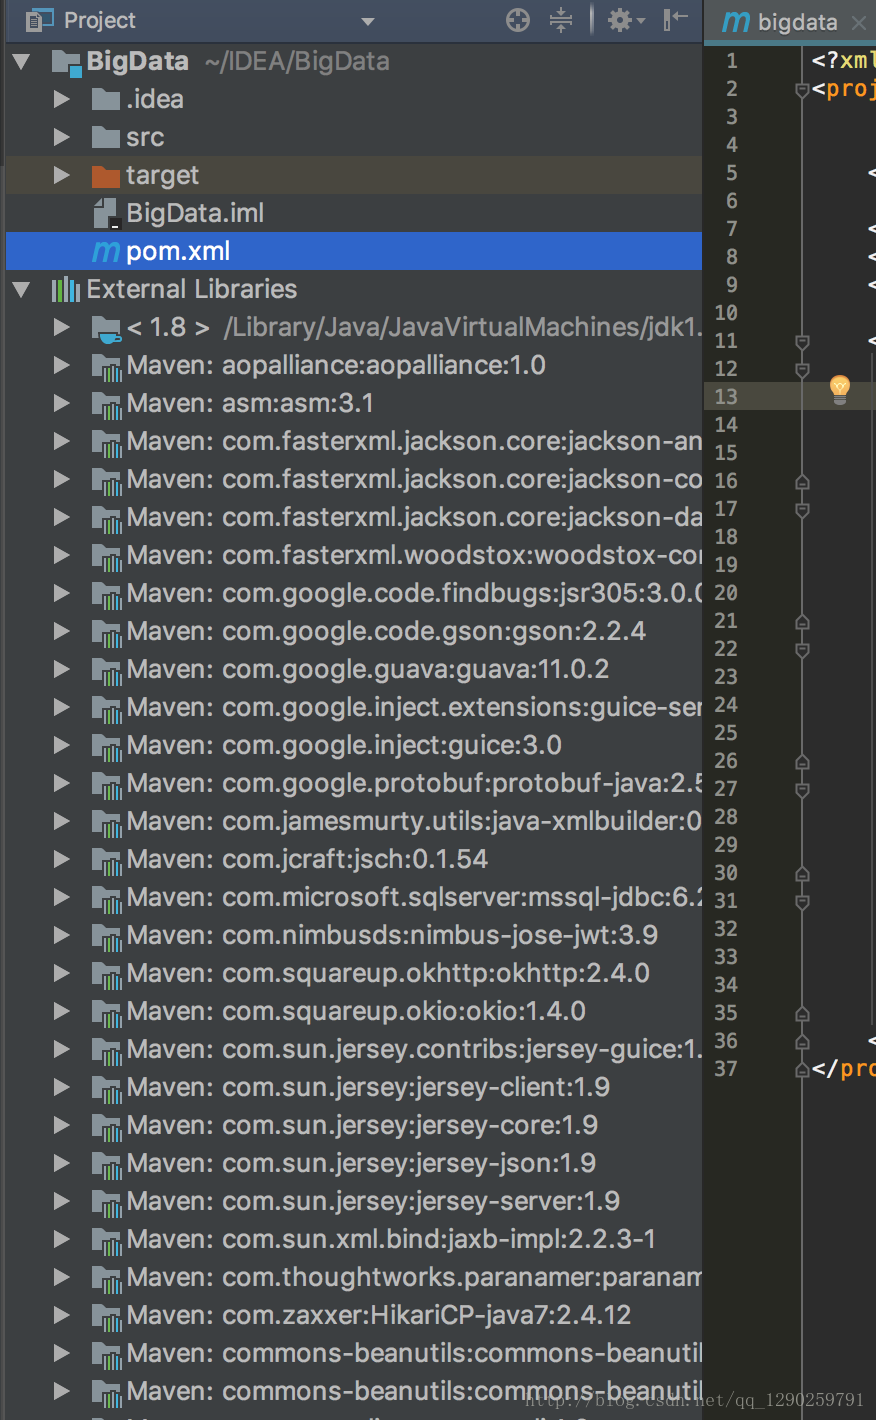Image resolution: width=876 pixels, height=1420 pixels.
Task: Select Maven nimbus-jose-jwt:3.9 row
Action: point(354,935)
